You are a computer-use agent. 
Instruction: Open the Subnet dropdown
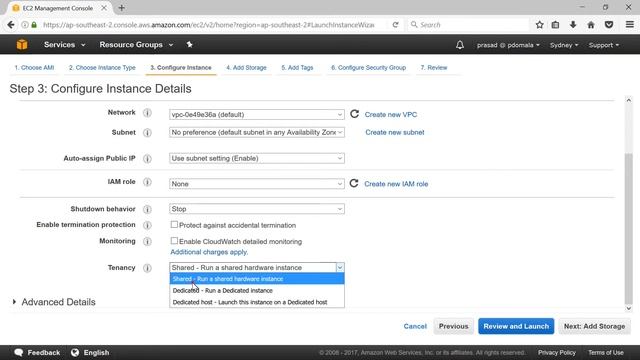click(257, 132)
